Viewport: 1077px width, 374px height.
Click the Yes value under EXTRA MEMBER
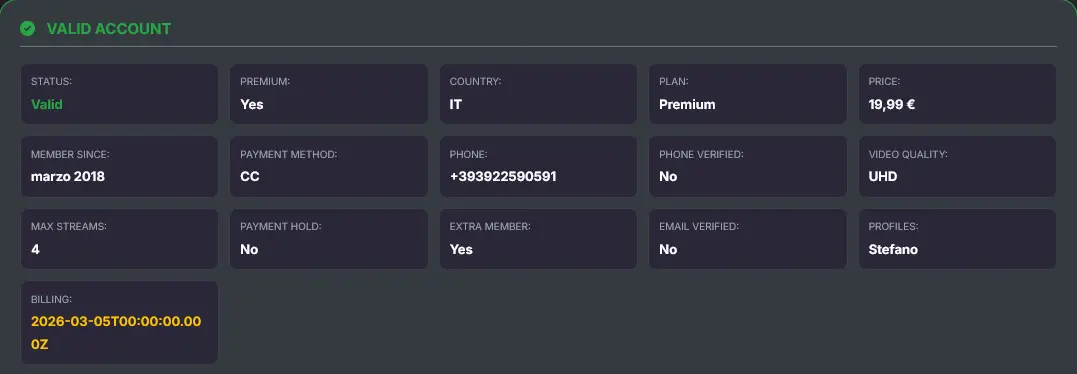pyautogui.click(x=462, y=249)
